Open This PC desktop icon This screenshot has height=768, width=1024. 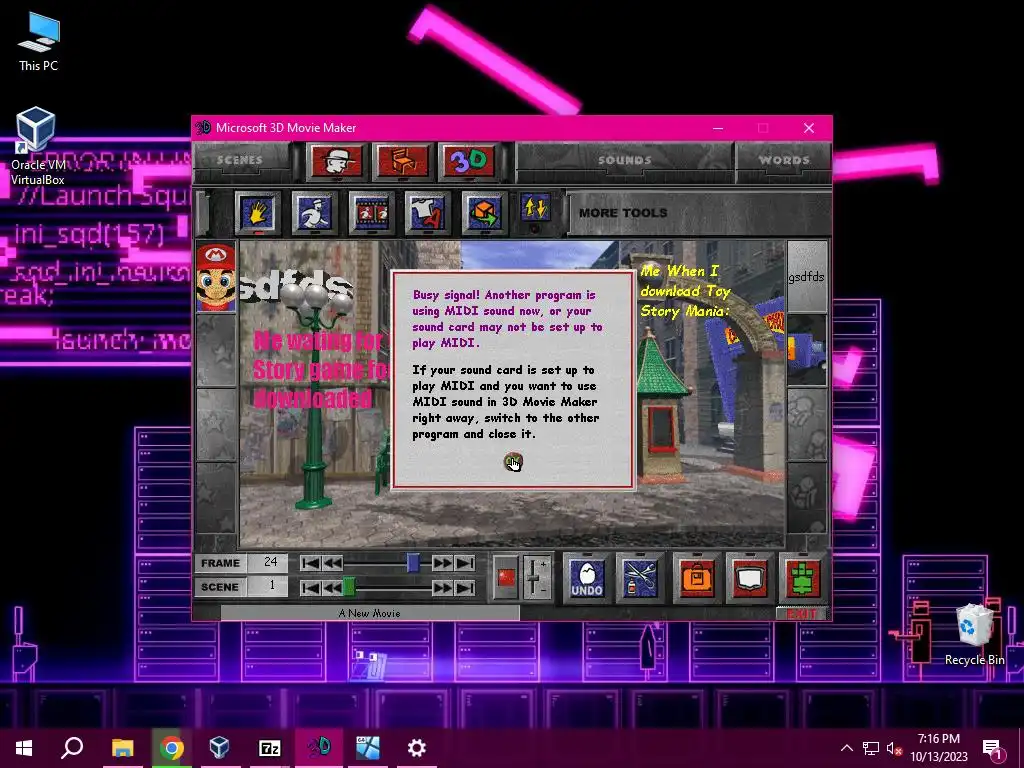[x=39, y=42]
